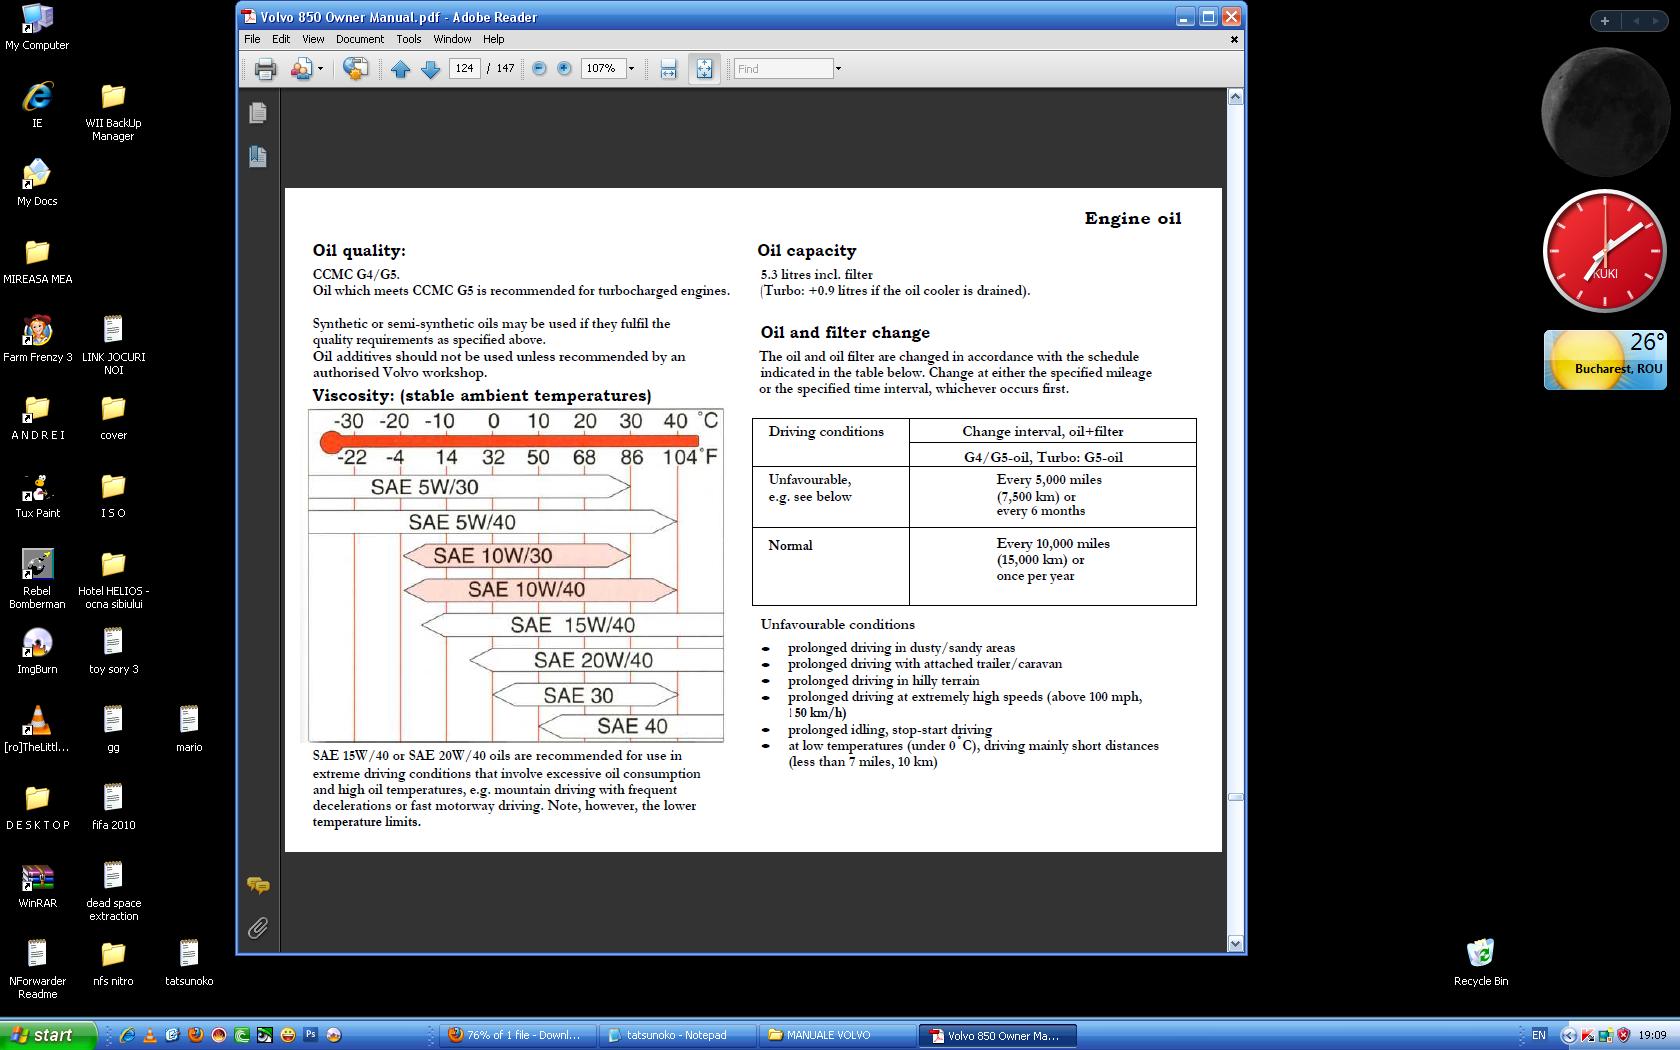Select the mario text file icon
This screenshot has width=1680, height=1050.
(189, 728)
